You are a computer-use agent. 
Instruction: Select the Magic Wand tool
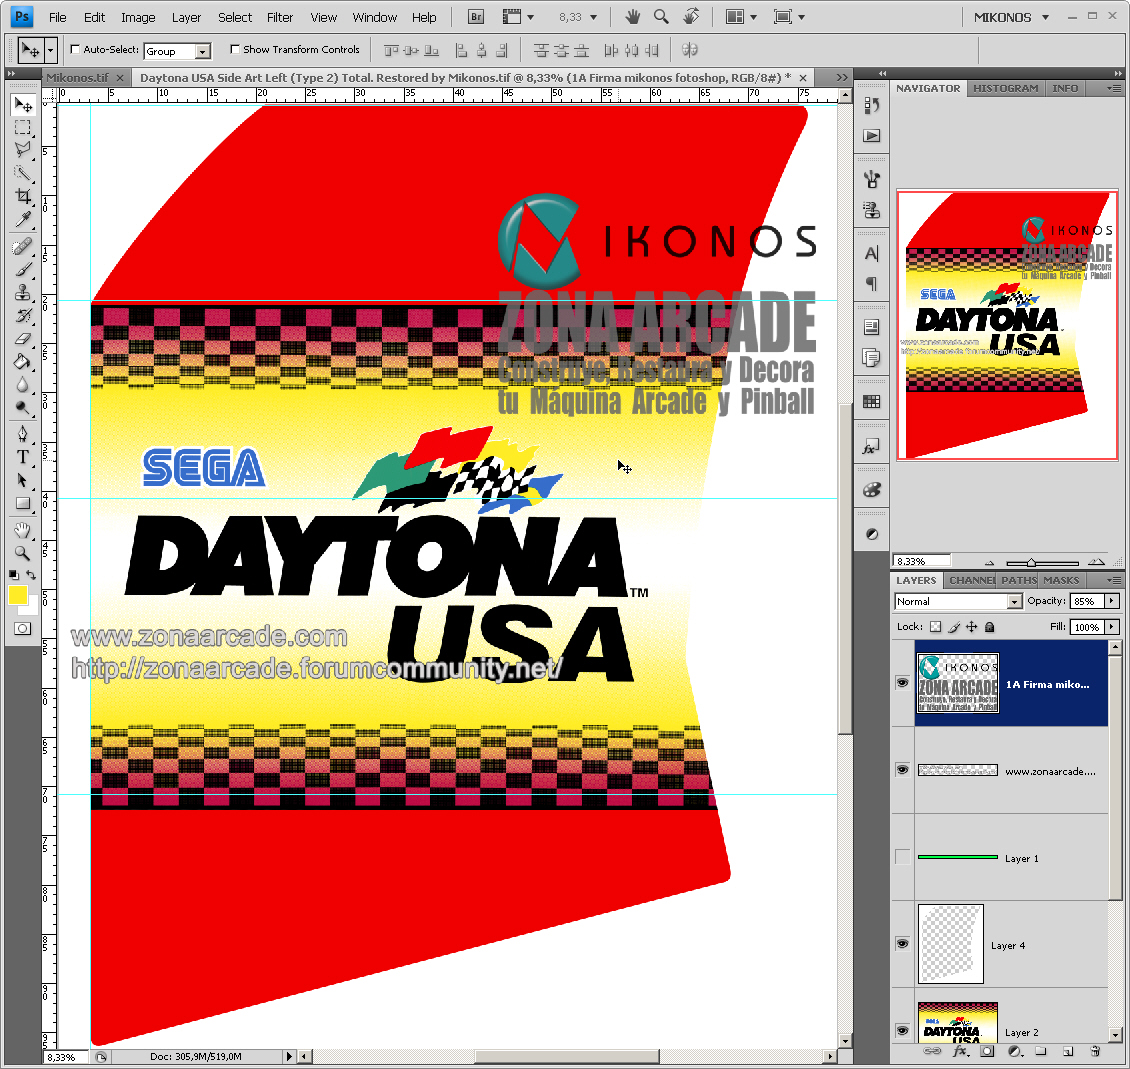(x=23, y=173)
